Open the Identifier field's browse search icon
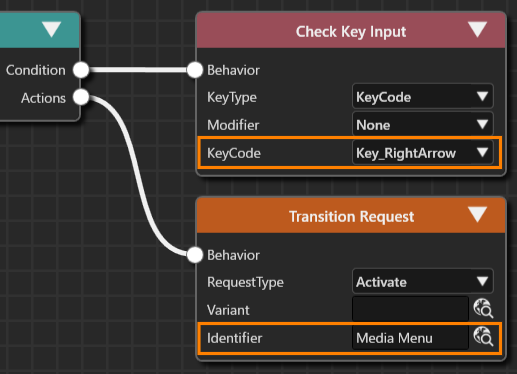 click(x=483, y=336)
